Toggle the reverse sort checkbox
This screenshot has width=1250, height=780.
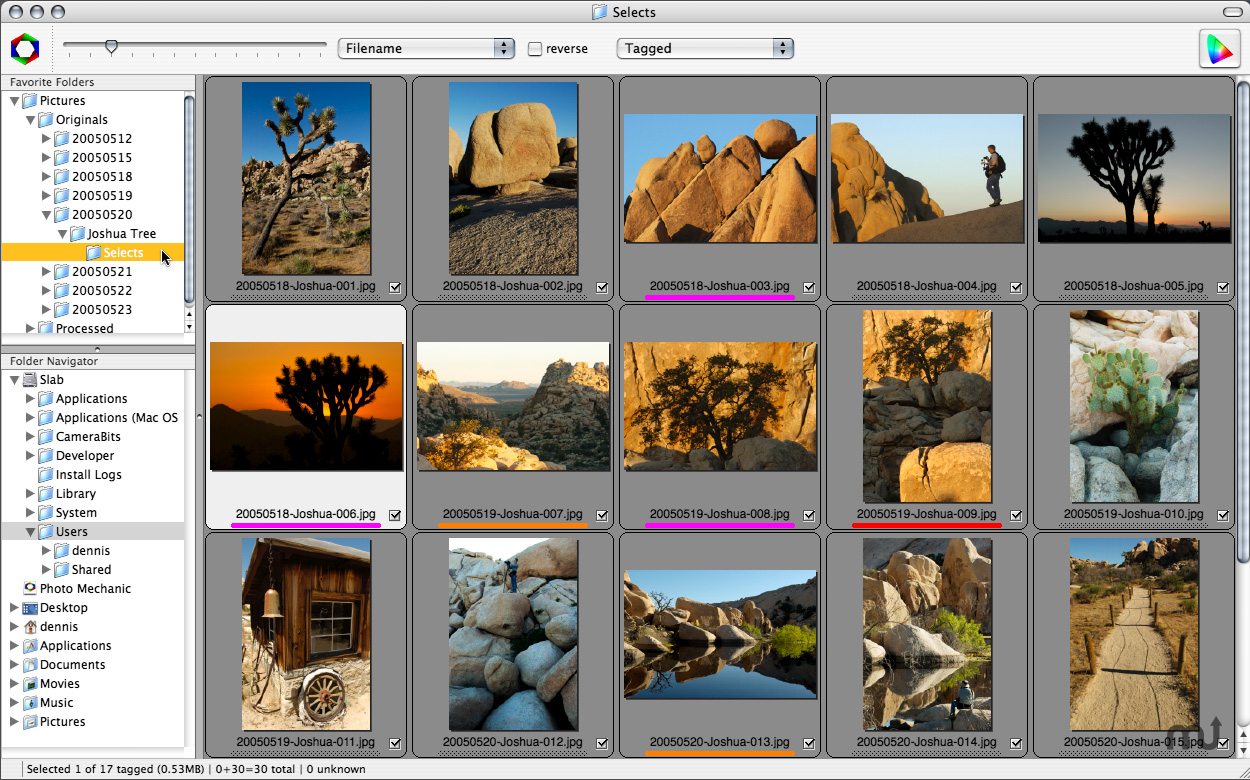pos(535,49)
